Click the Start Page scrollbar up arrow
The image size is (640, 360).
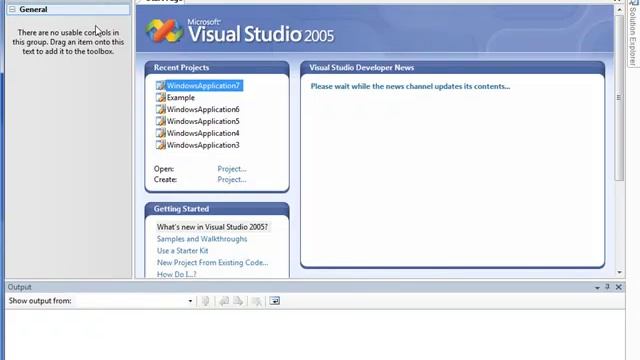click(619, 9)
